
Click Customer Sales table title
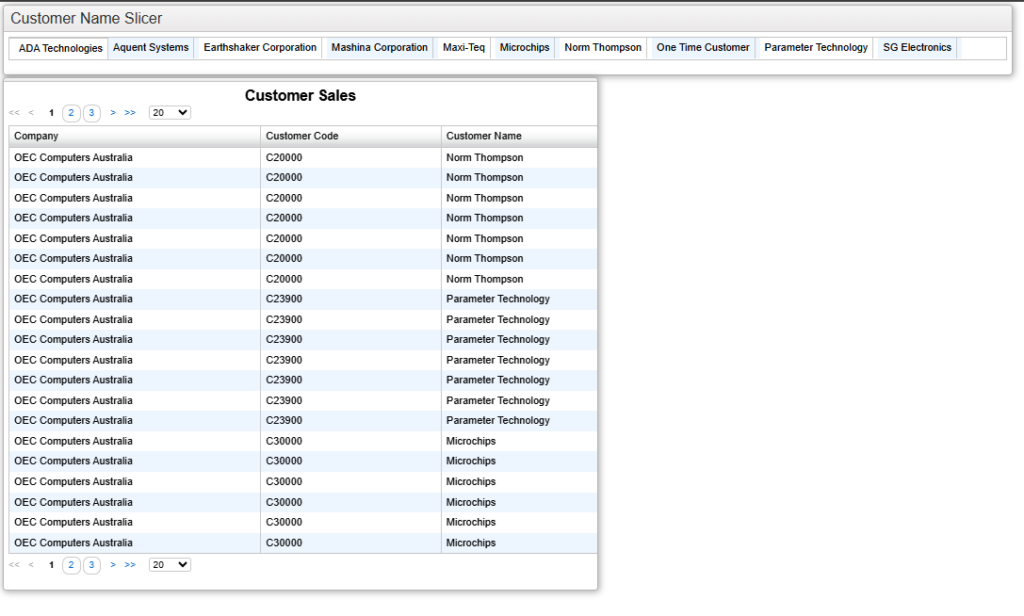point(300,95)
